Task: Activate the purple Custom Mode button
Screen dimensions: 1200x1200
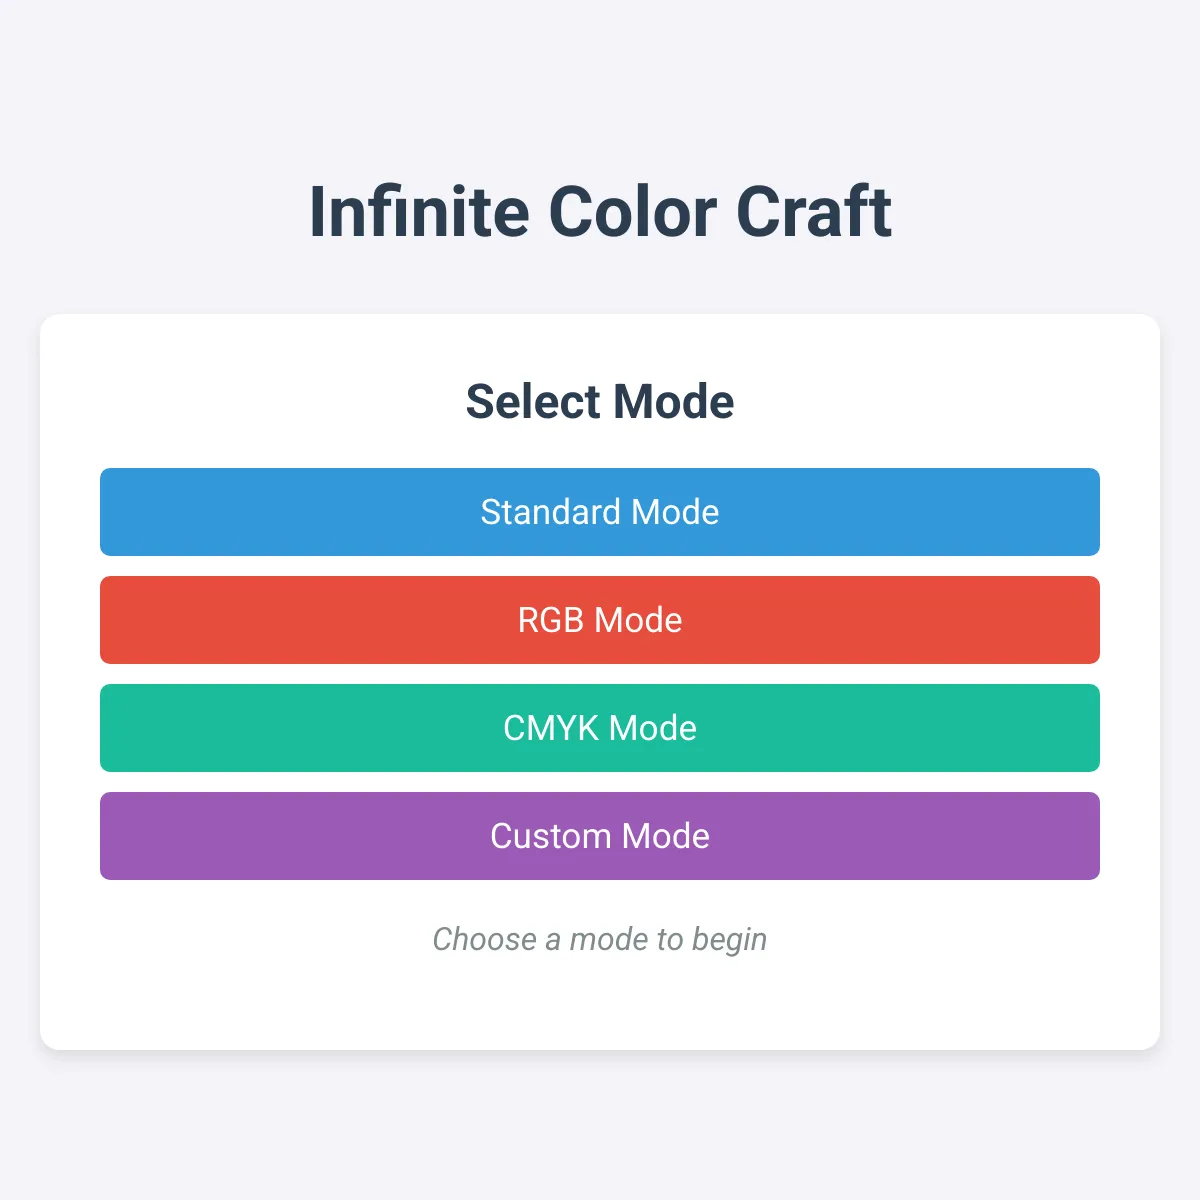Action: pos(599,836)
